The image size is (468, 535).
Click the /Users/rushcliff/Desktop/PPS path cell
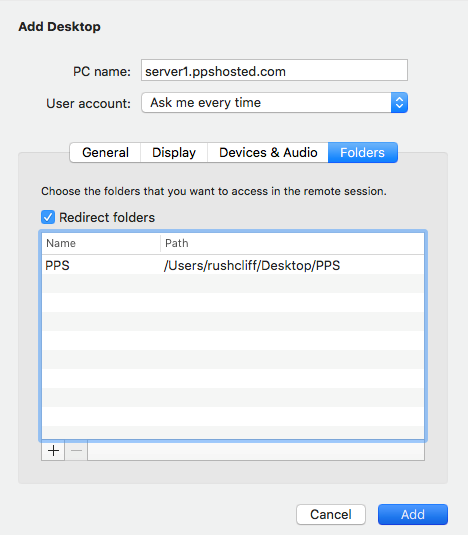click(x=252, y=265)
